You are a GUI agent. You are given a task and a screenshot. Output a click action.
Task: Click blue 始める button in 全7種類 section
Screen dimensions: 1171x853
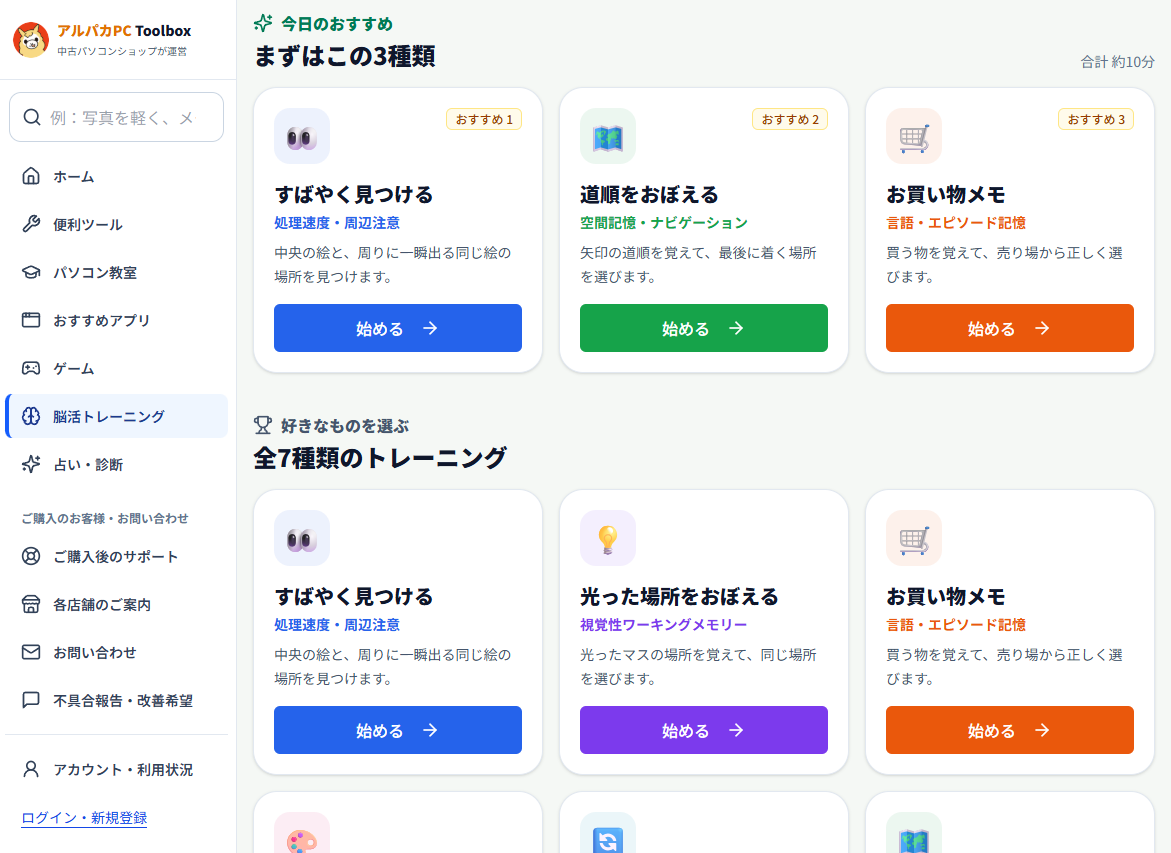pyautogui.click(x=398, y=730)
